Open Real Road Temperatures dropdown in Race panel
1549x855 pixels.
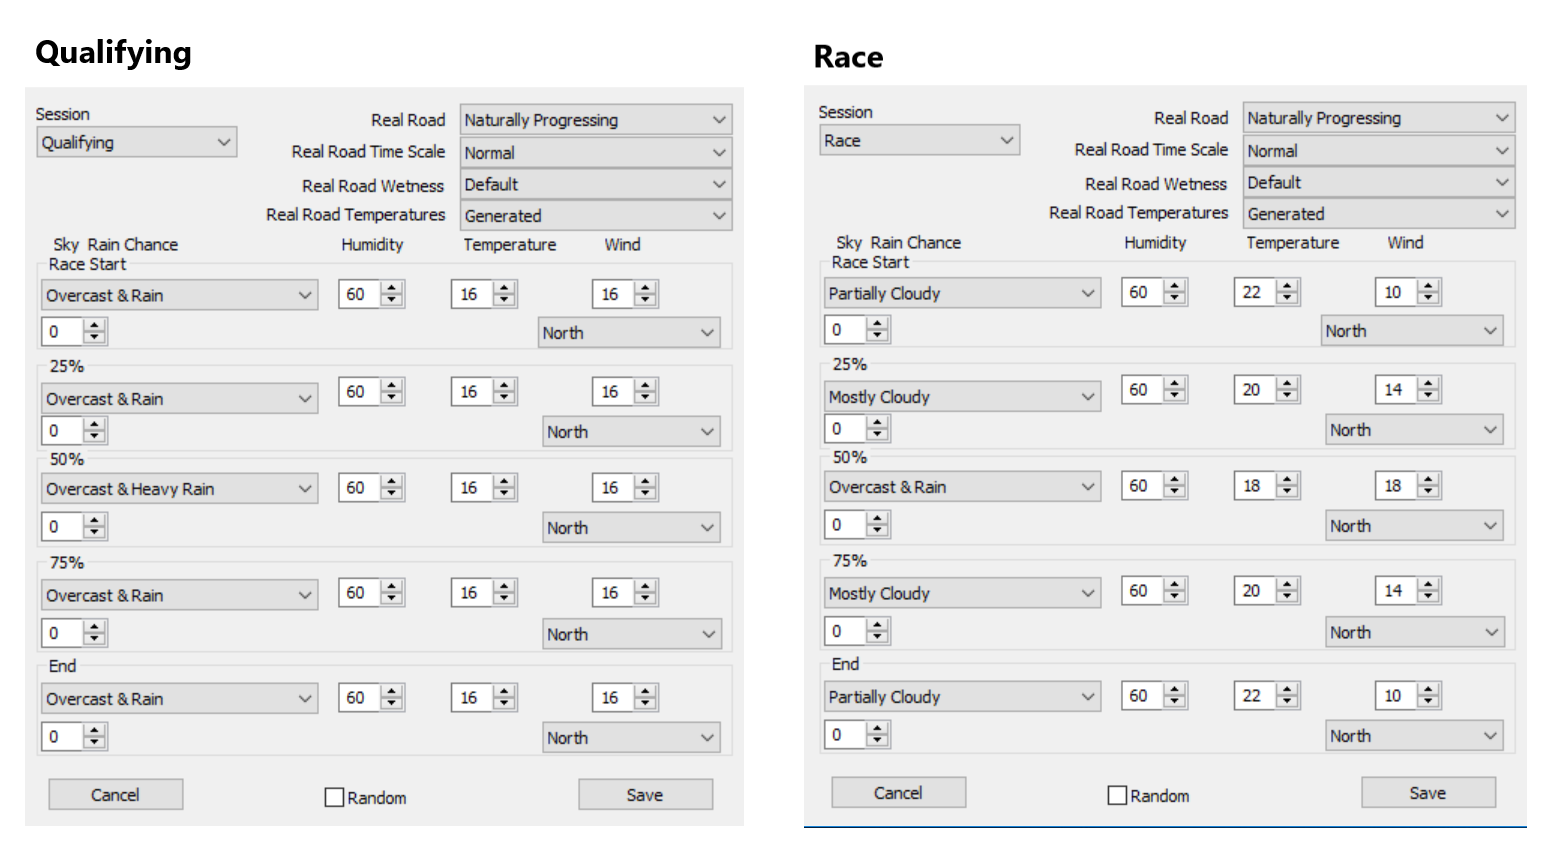point(1379,213)
